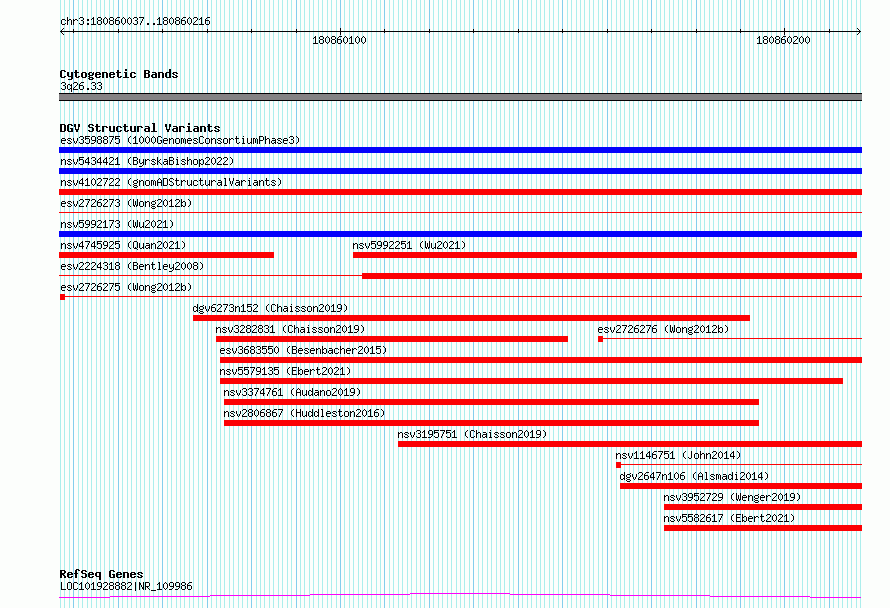Click the nsv2806867 (Huddleston2016) label

(x=304, y=413)
